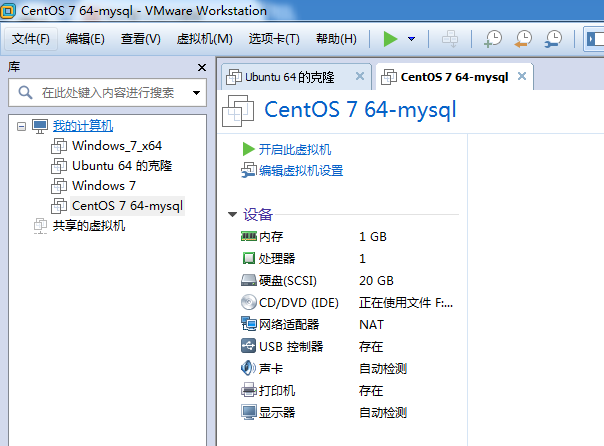Click the green power-on play toolbar icon

[x=390, y=39]
